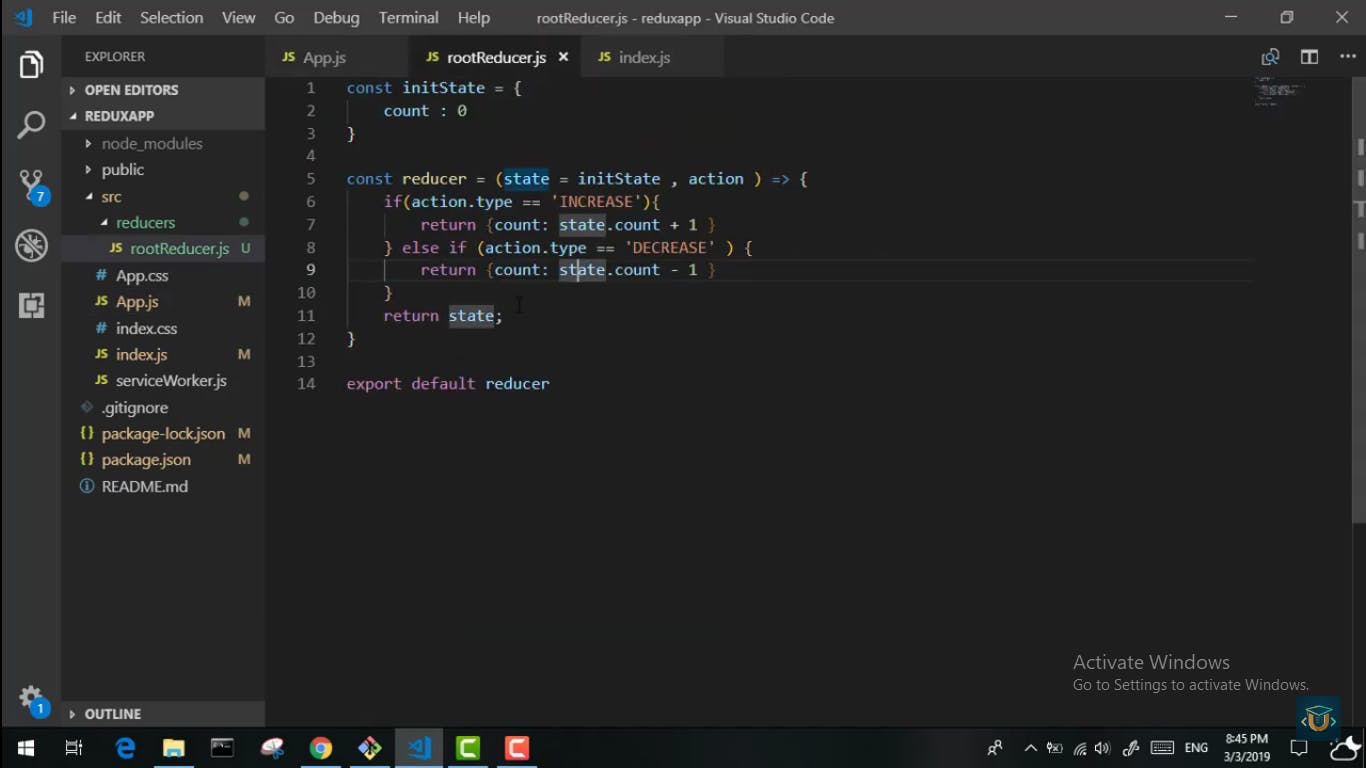Open Source Control view with 7 changes
Screen dimensions: 1366x768
click(x=32, y=186)
